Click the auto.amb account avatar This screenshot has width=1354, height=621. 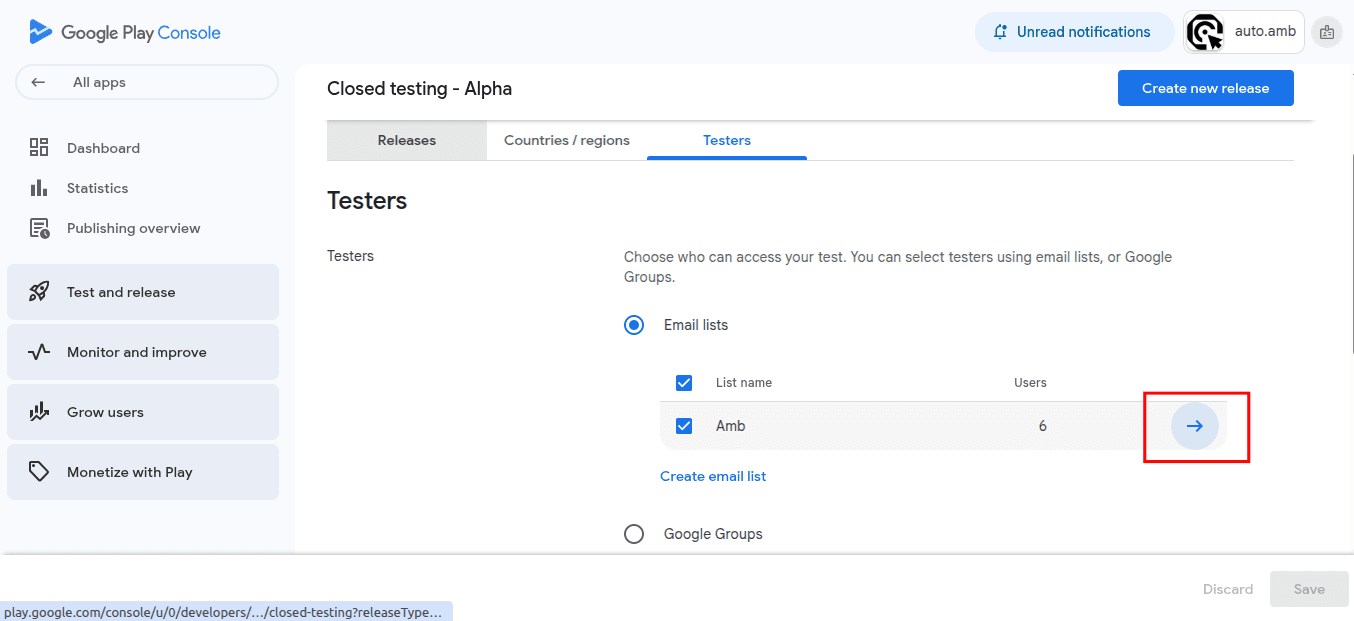(x=1205, y=32)
